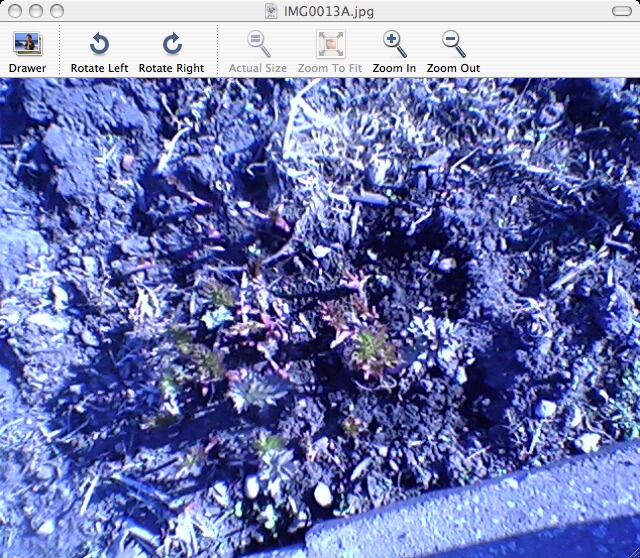Close the IMG0013A.jpg window
Viewport: 640px width, 558px height.
14,11
